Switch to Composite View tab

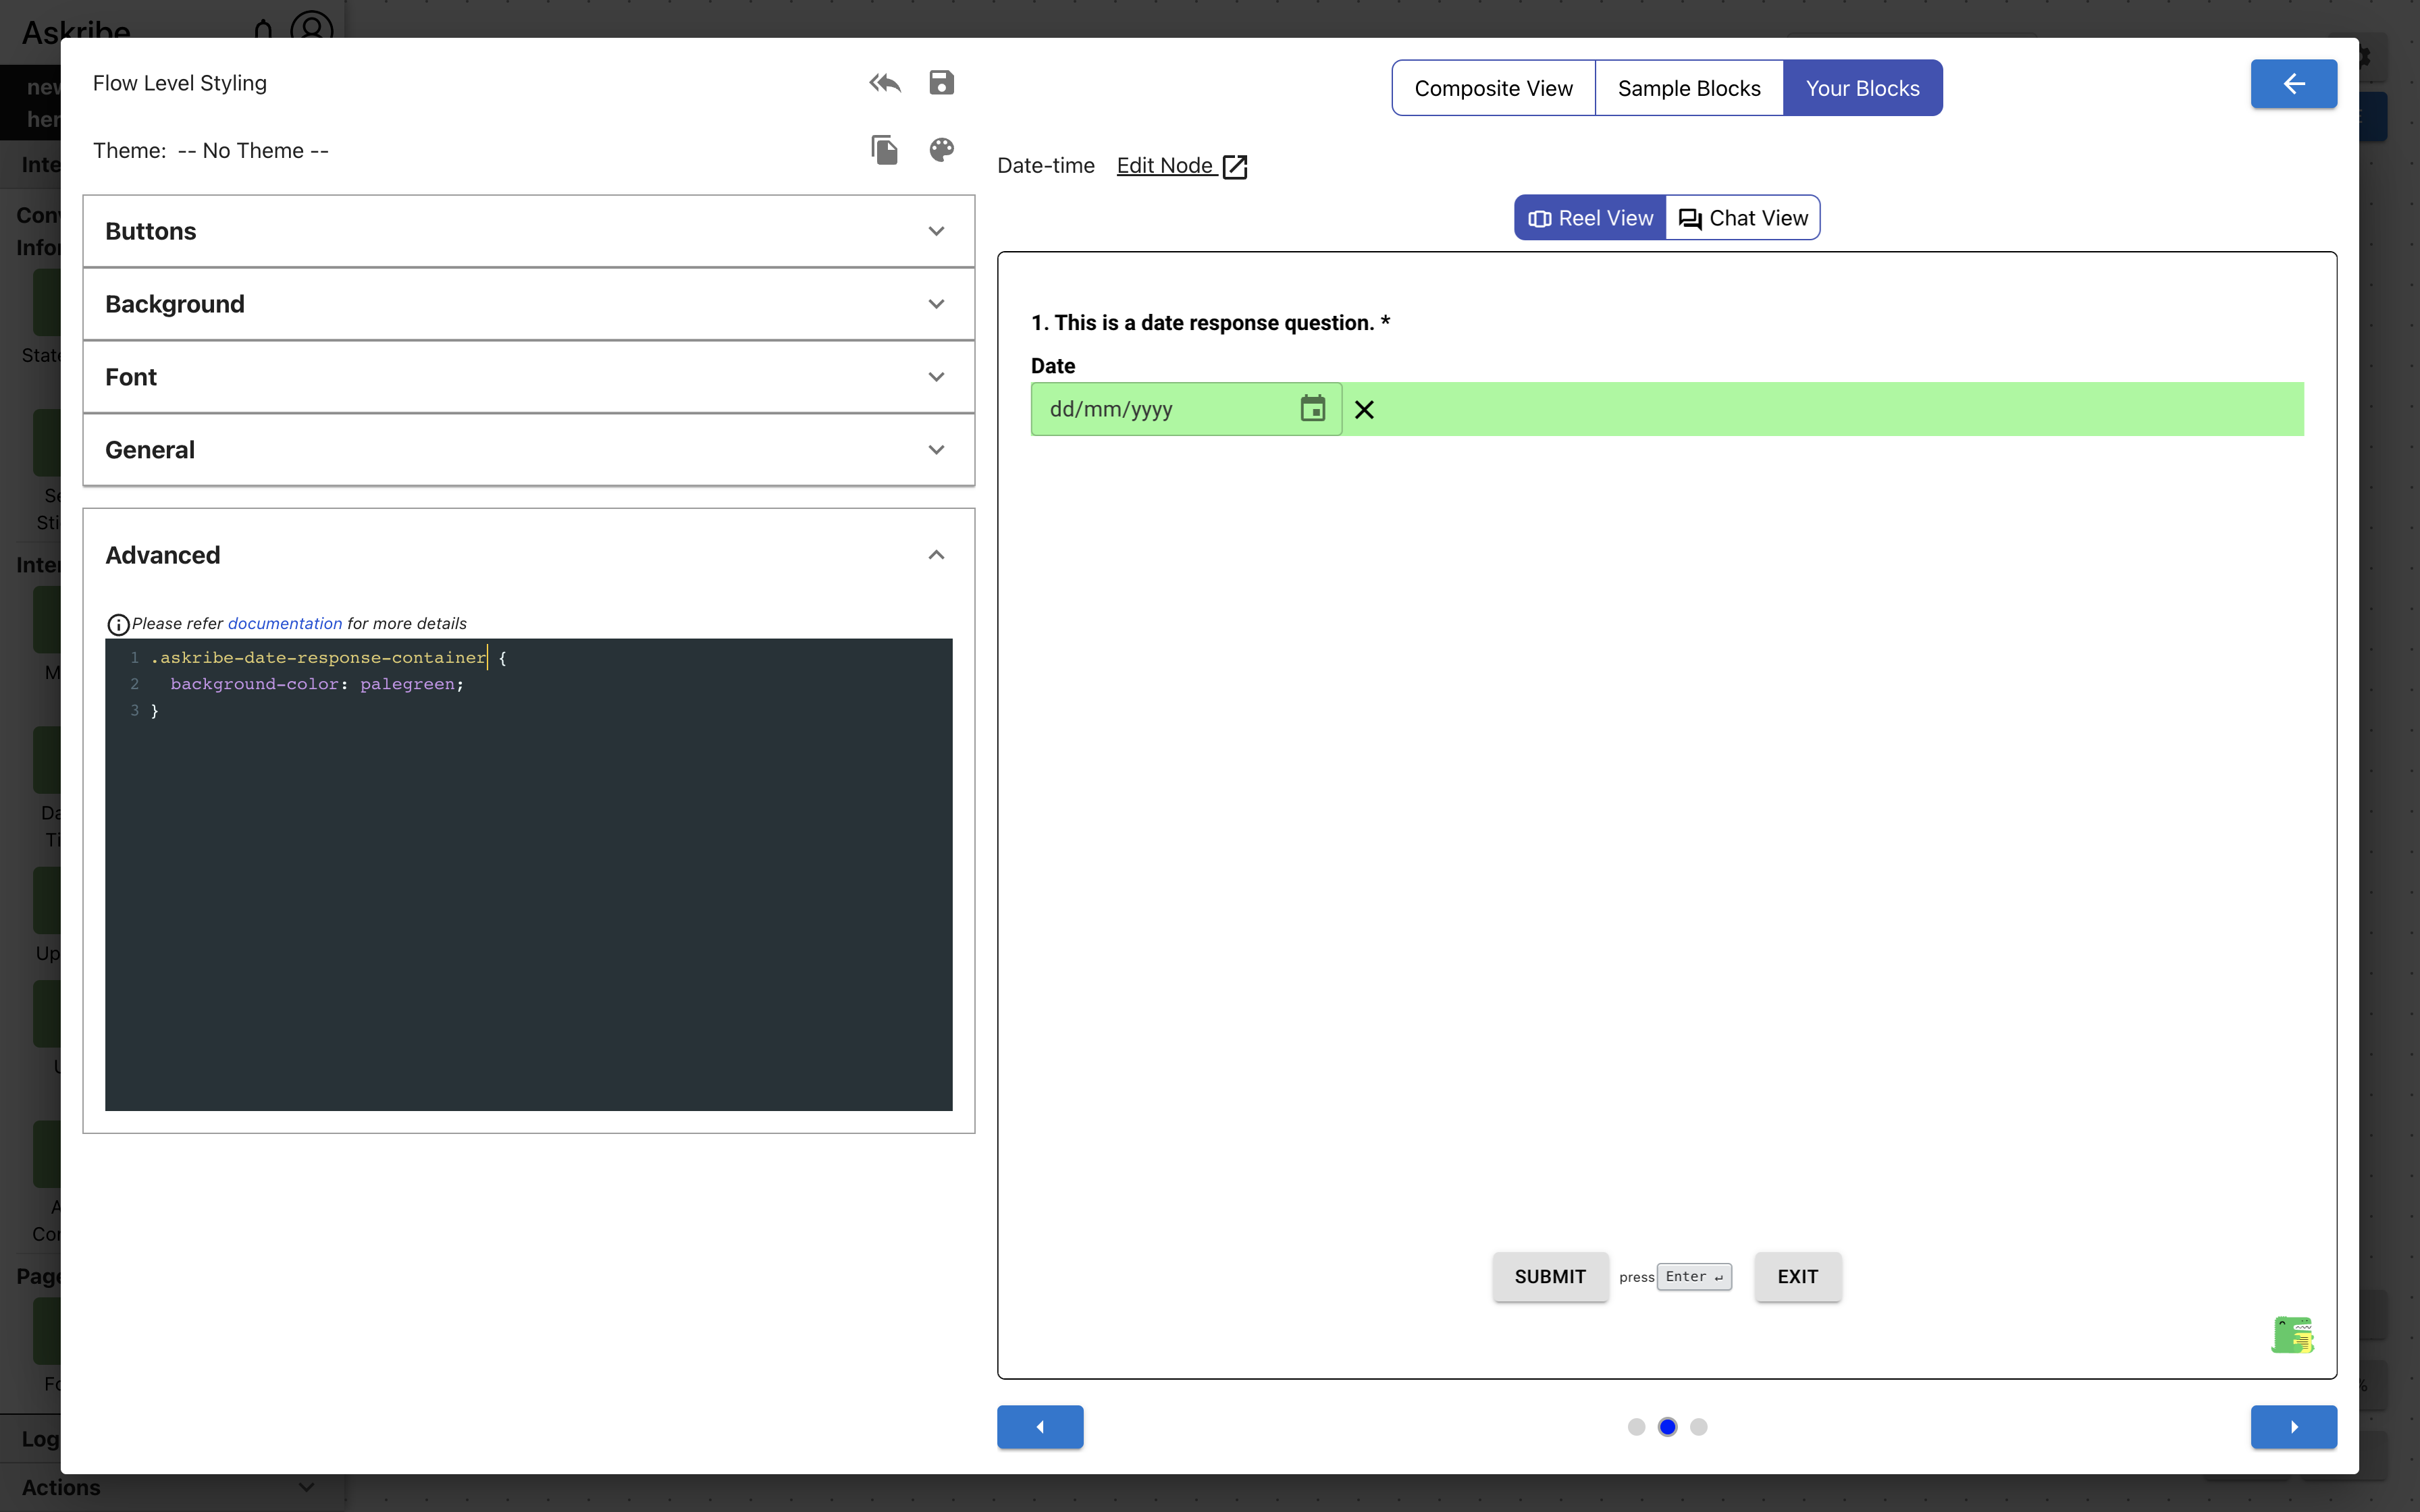click(x=1493, y=88)
